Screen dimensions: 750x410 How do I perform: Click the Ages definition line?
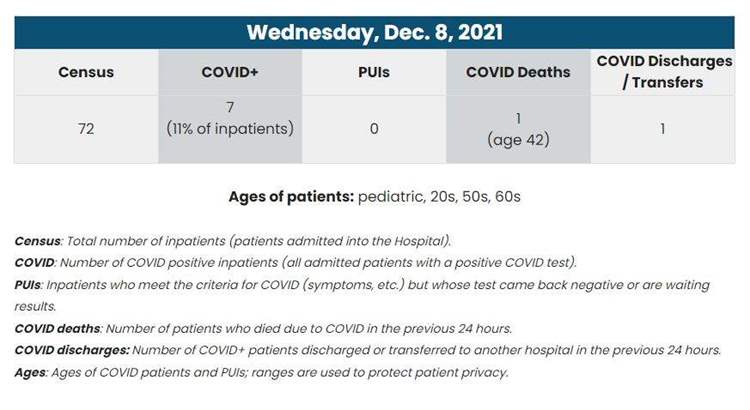pos(261,372)
